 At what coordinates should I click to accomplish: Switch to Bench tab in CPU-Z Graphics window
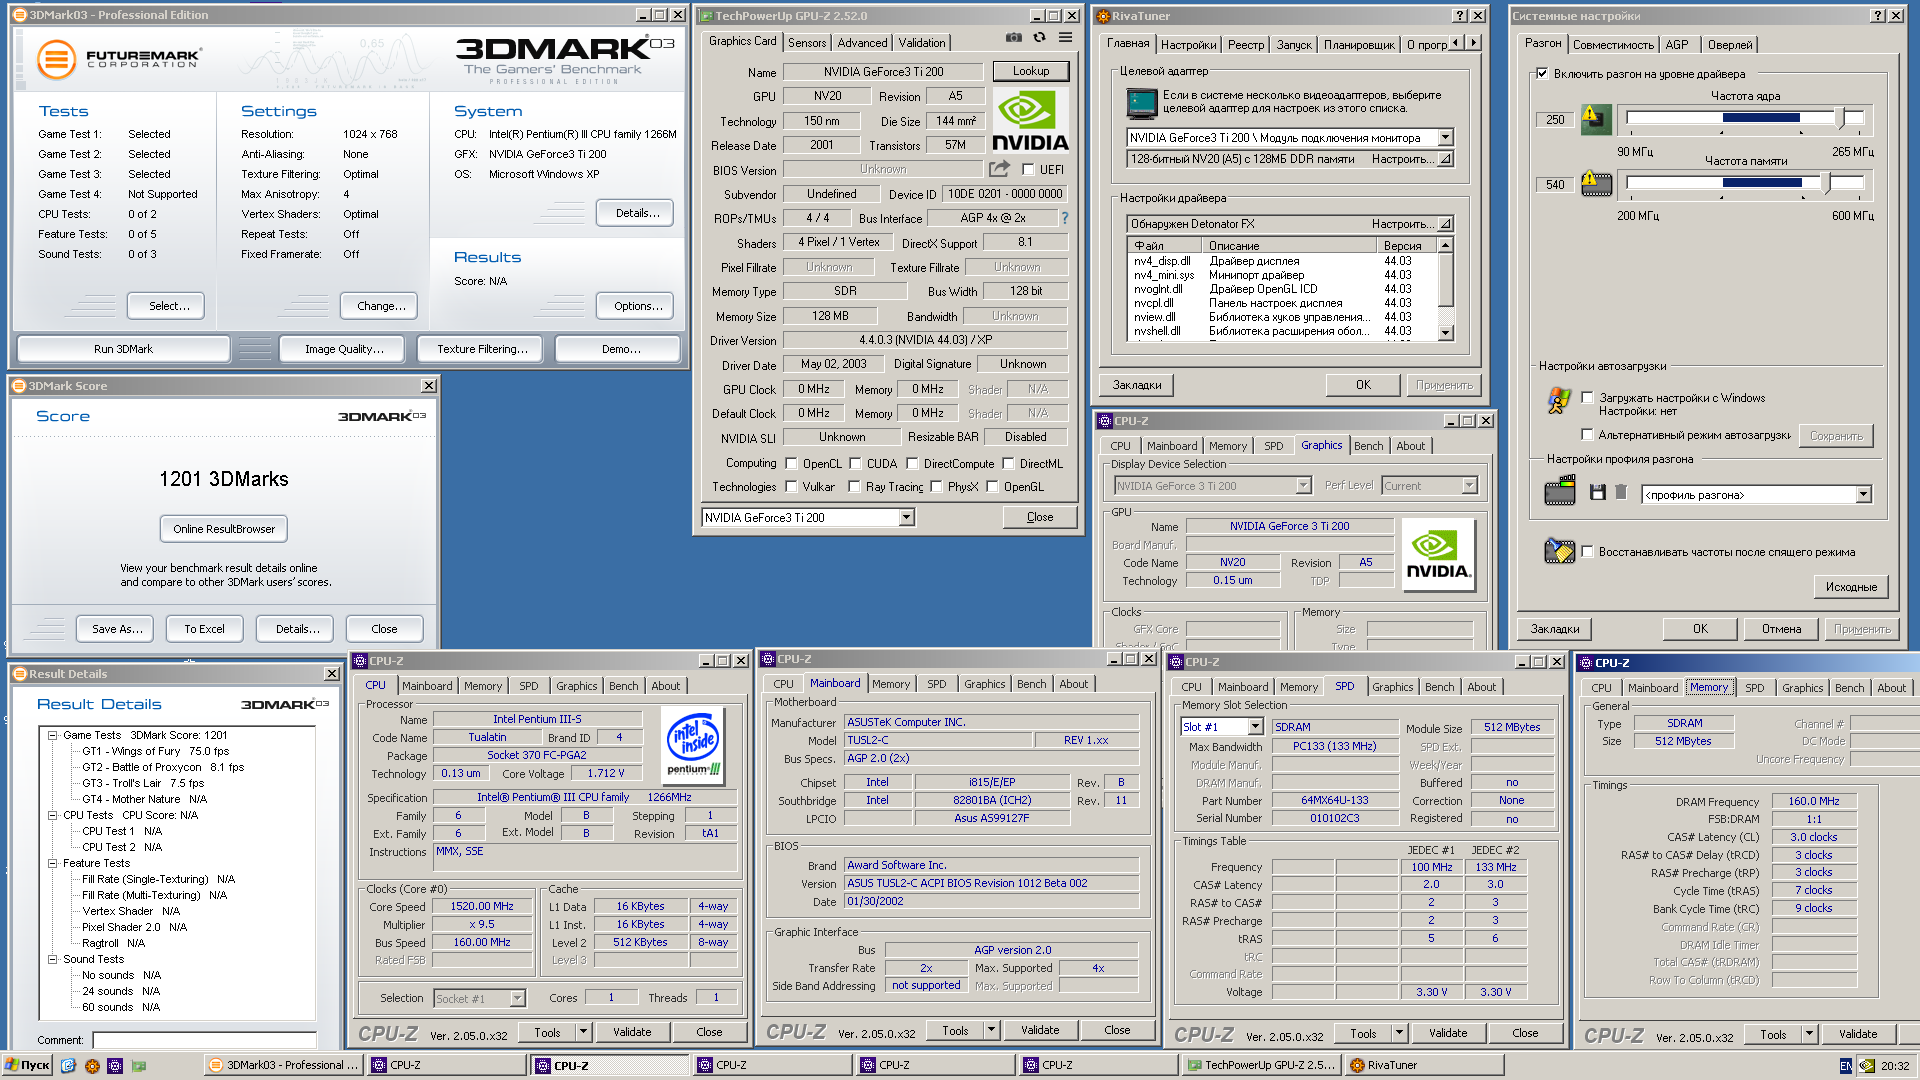(1368, 447)
